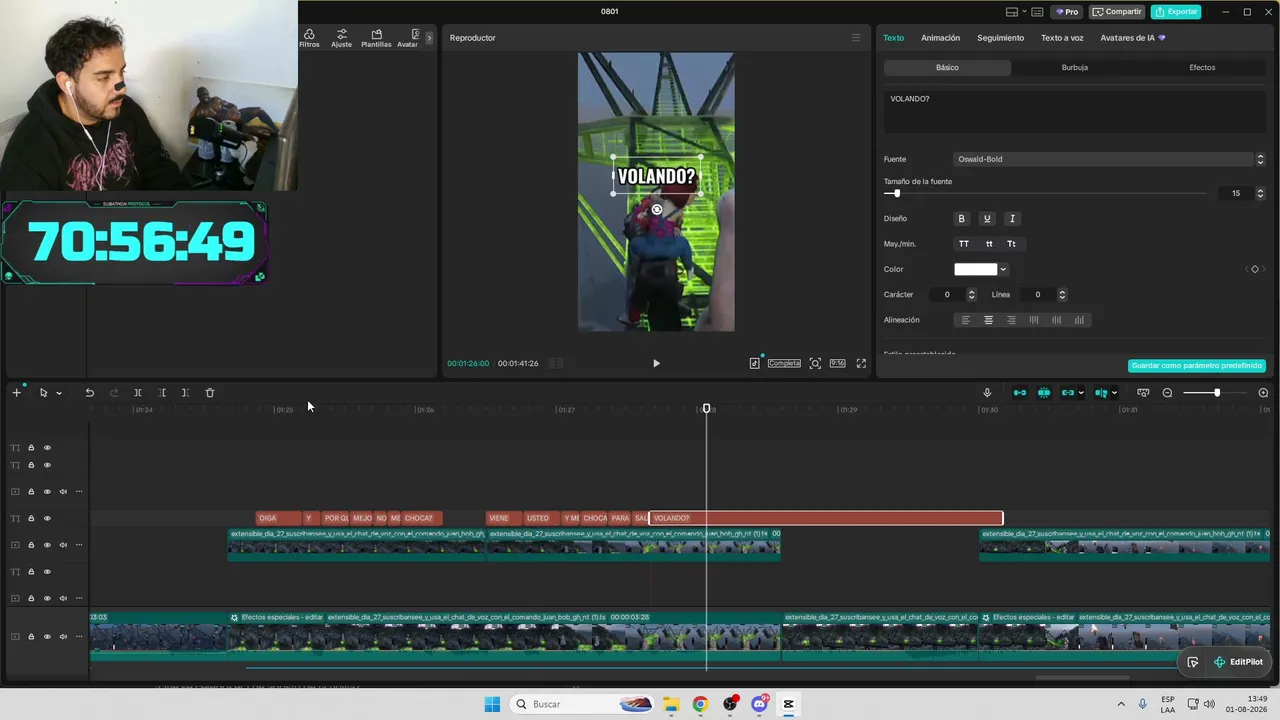The width and height of the screenshot is (1280, 720).
Task: Toggle preview axis in timeline toolbar
Action: 1101,393
